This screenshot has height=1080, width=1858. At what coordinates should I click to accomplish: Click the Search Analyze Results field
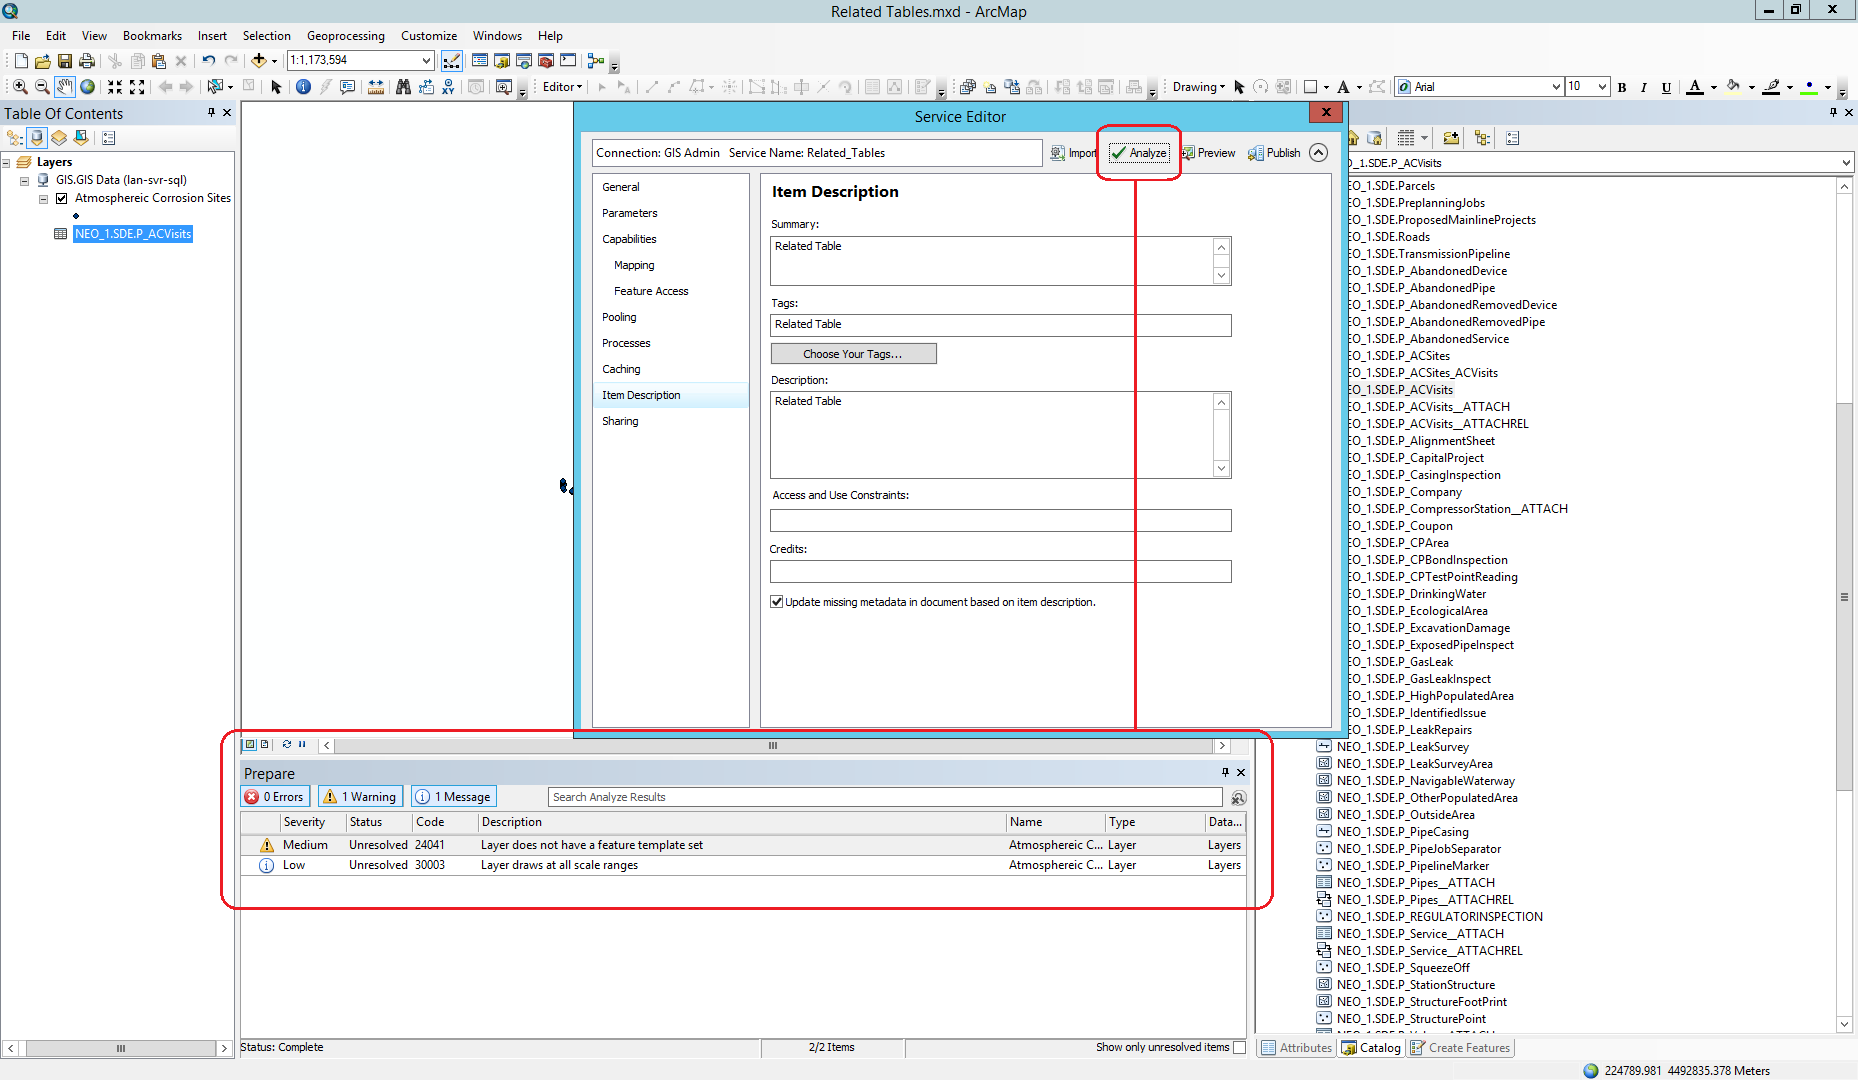(x=885, y=797)
